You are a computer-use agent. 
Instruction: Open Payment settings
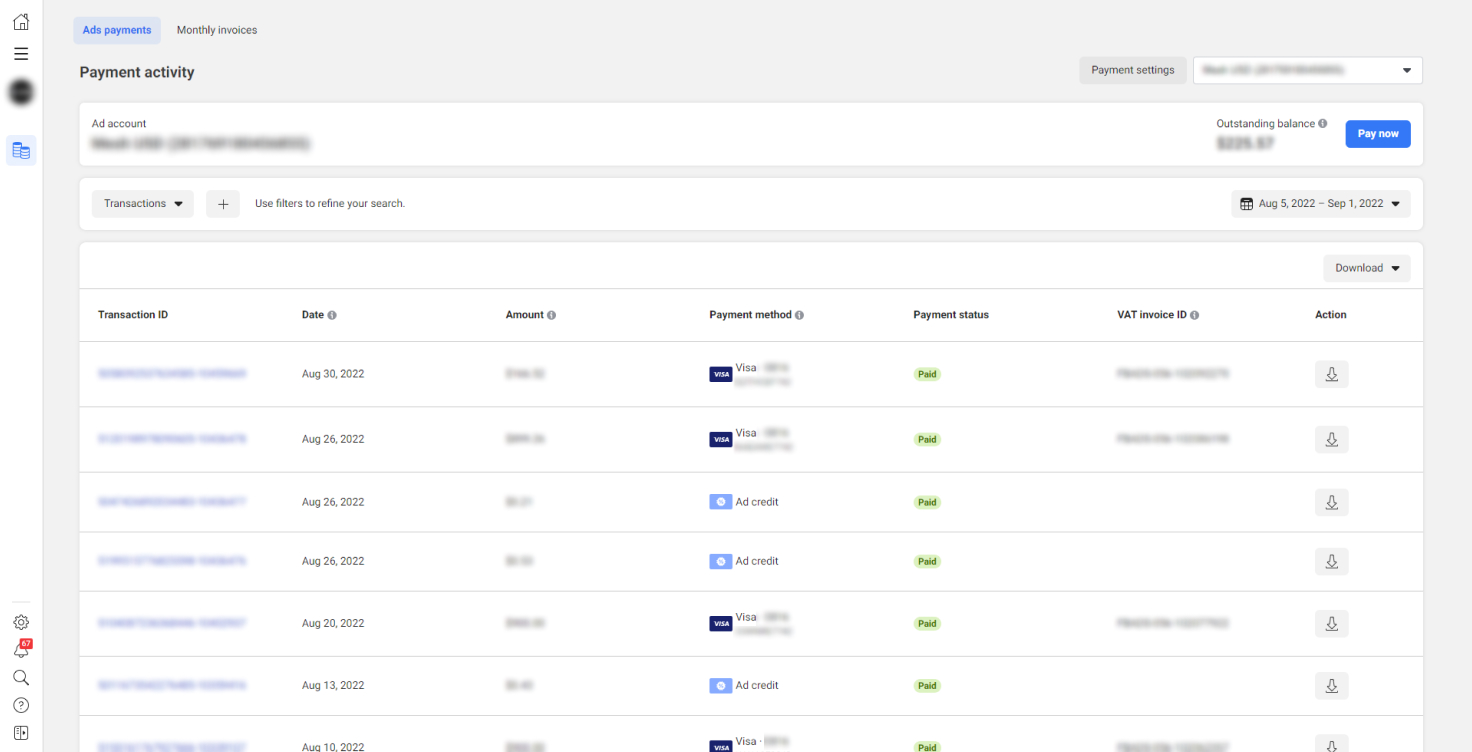(1132, 70)
